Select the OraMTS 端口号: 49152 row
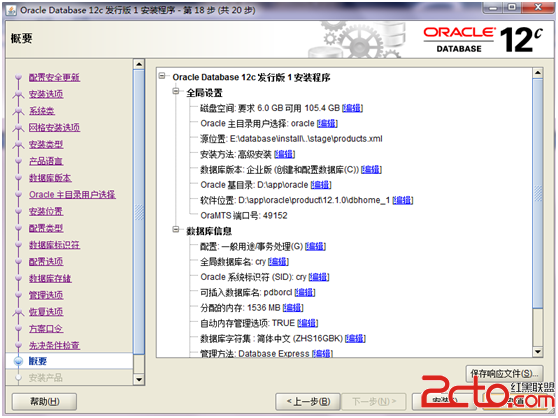Viewport: 558px width, 418px height. coord(243,216)
